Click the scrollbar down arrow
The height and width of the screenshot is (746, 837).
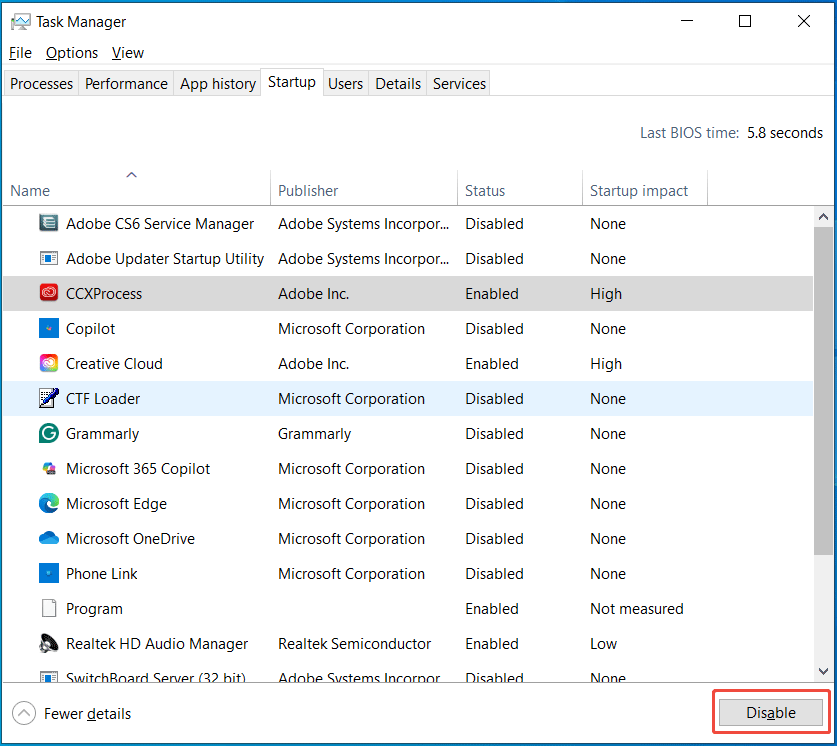point(823,671)
